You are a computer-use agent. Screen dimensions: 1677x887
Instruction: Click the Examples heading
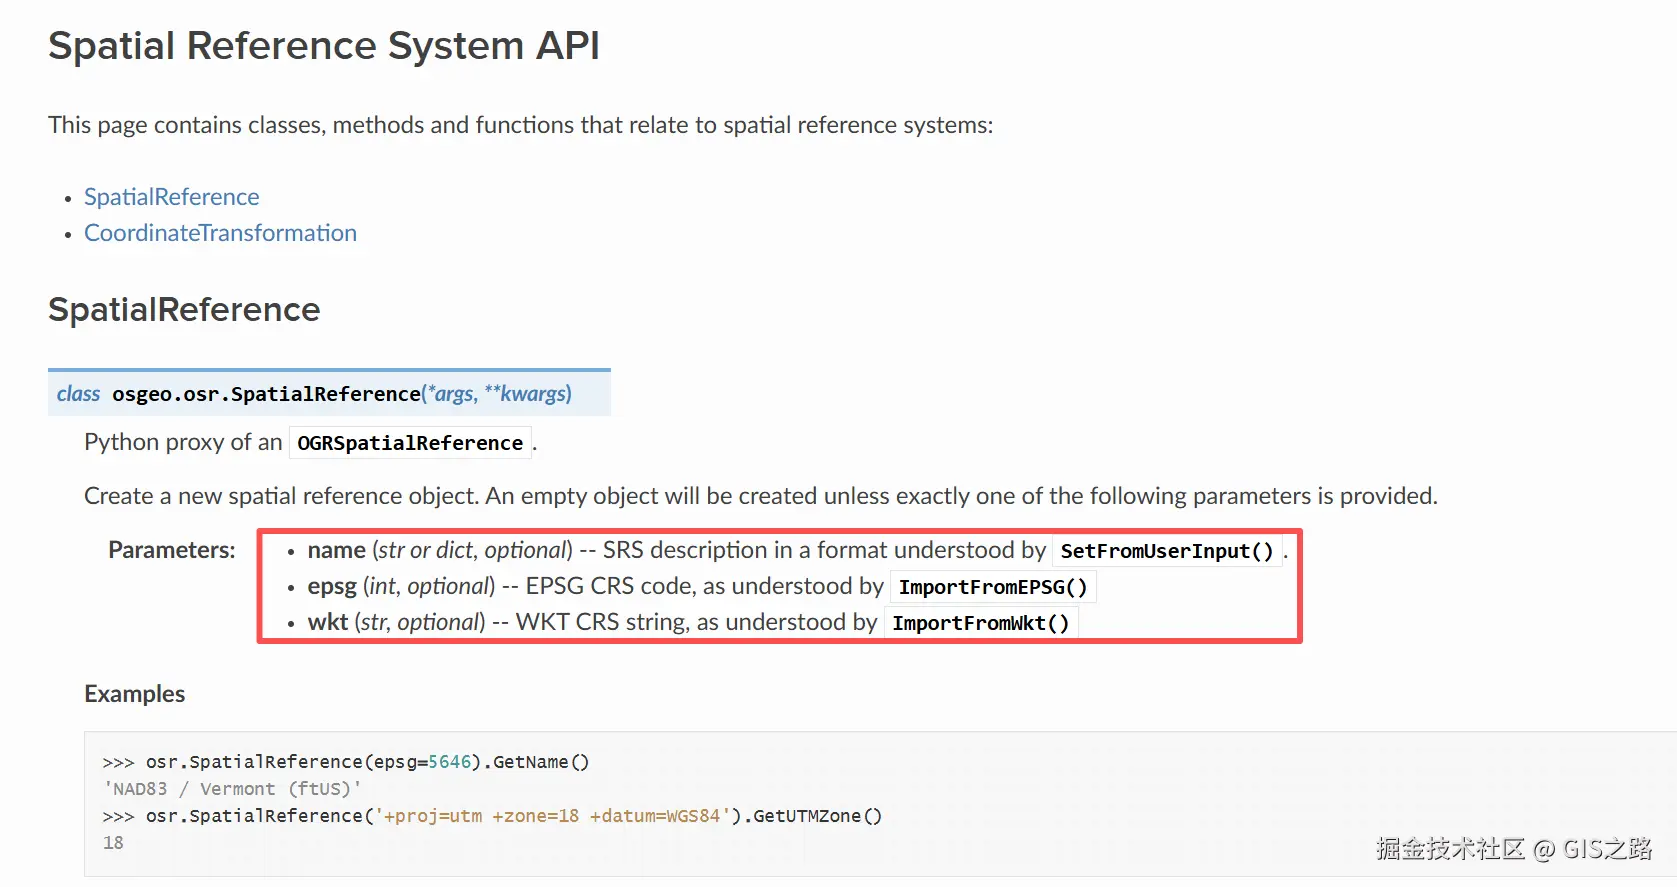(x=135, y=694)
